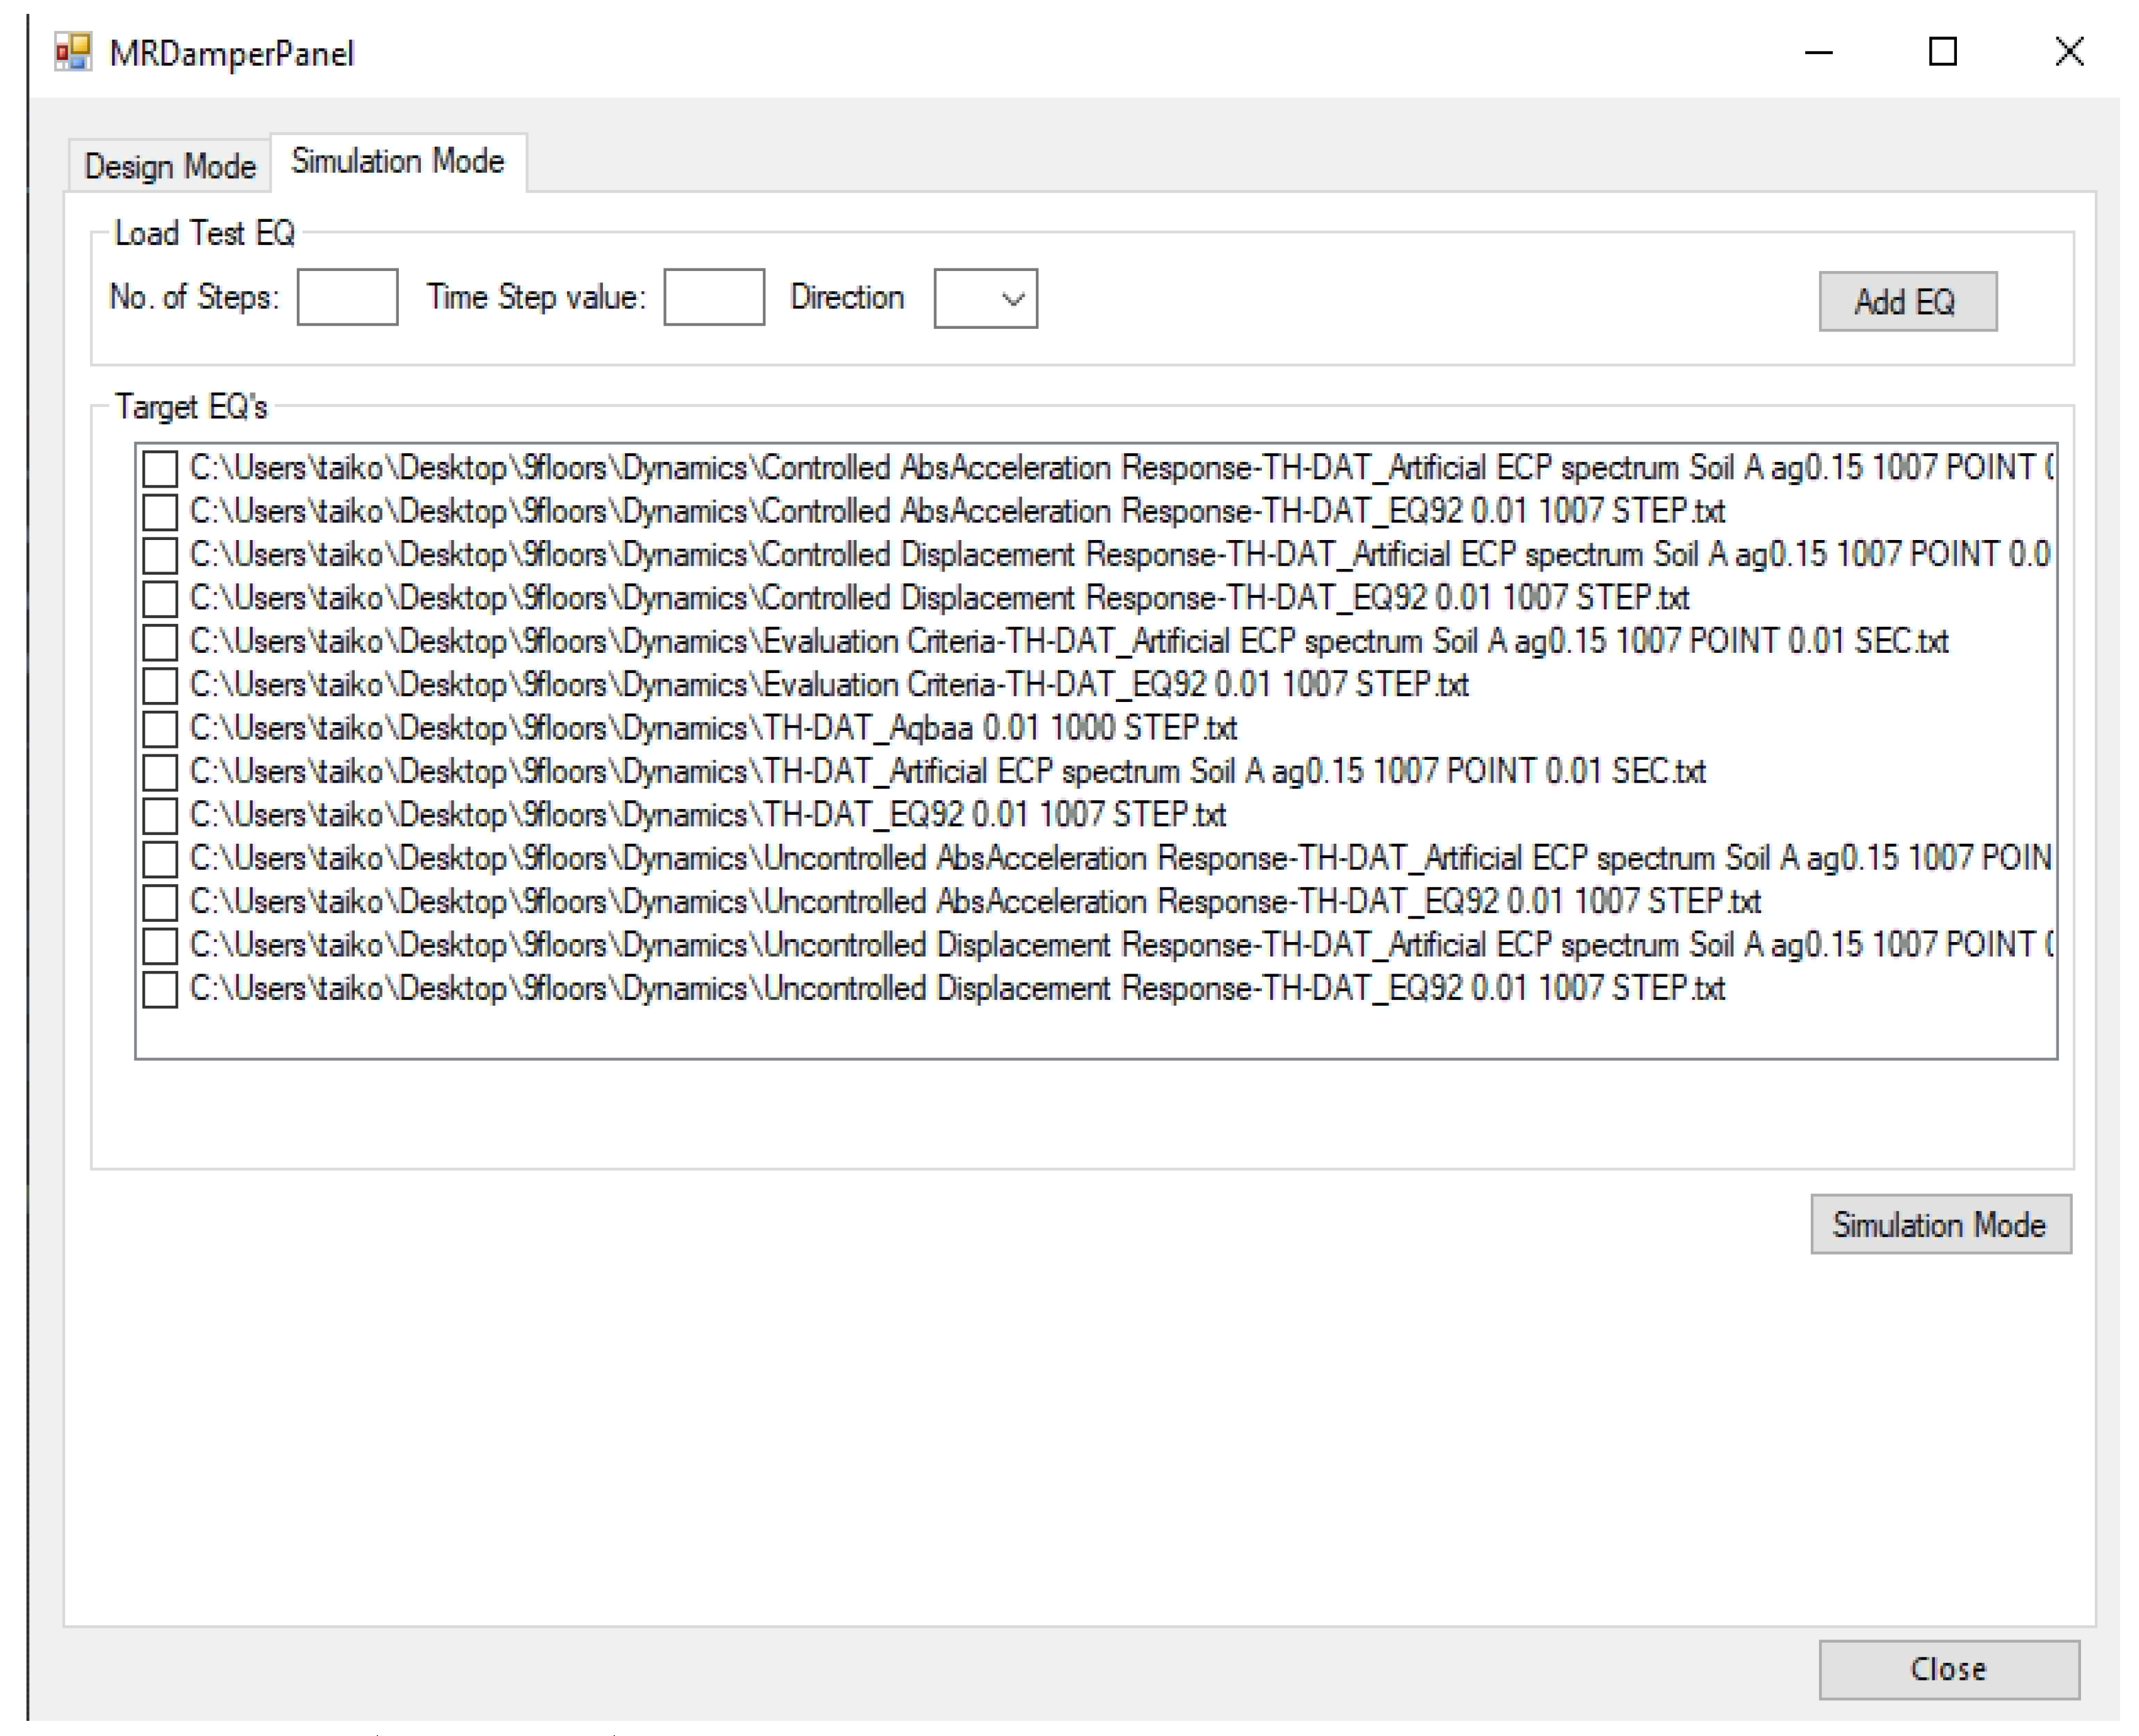Image resolution: width=2139 pixels, height=1736 pixels.
Task: Enable the Uncontrolled AbsAcceleration Artificial ECP checkbox
Action: tap(160, 858)
